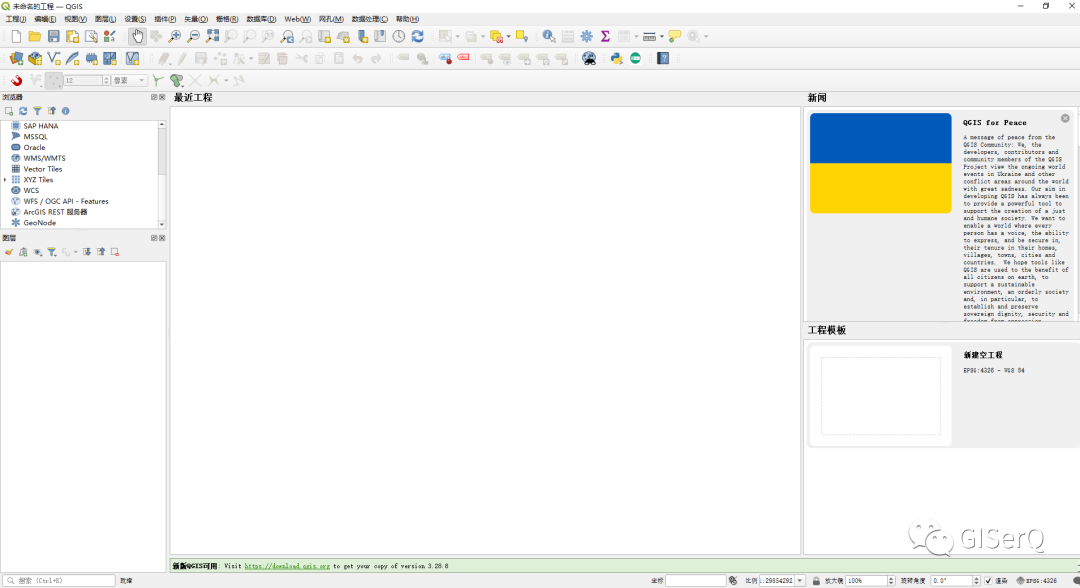The width and height of the screenshot is (1080, 588).
Task: Click the EPSG:4326 CRS button in status bar
Action: pos(1037,580)
